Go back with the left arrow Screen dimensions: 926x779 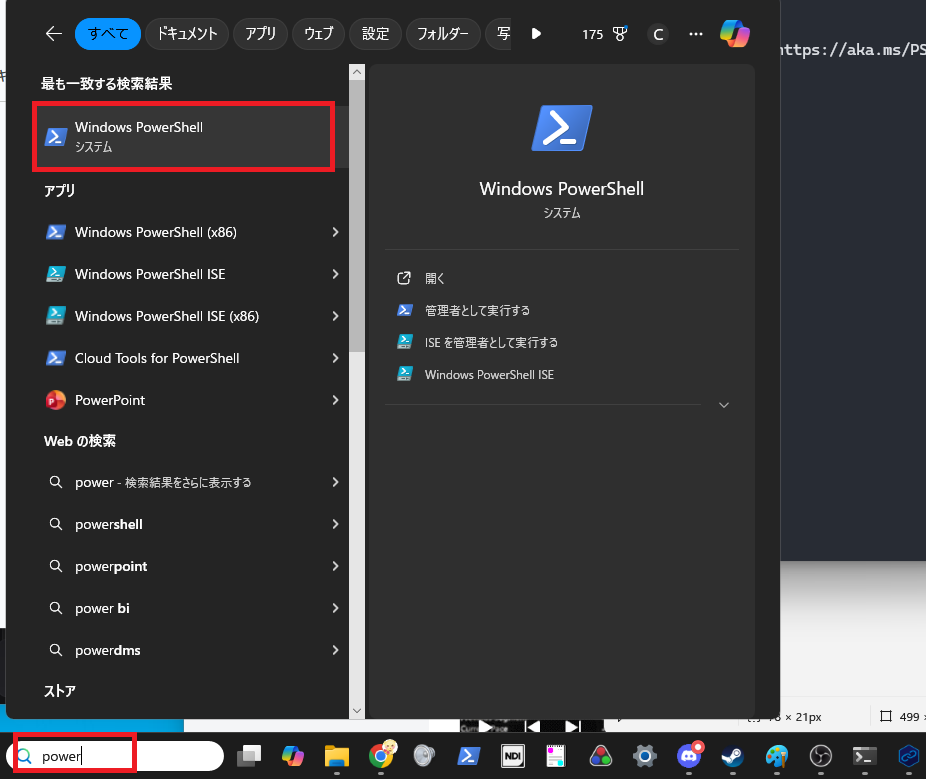pyautogui.click(x=54, y=34)
